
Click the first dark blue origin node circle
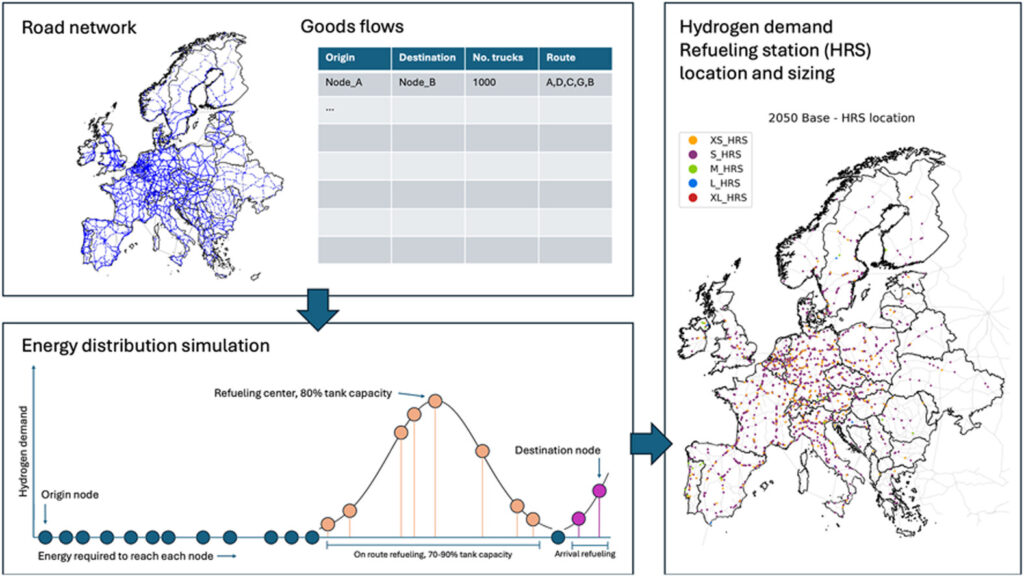coord(46,536)
